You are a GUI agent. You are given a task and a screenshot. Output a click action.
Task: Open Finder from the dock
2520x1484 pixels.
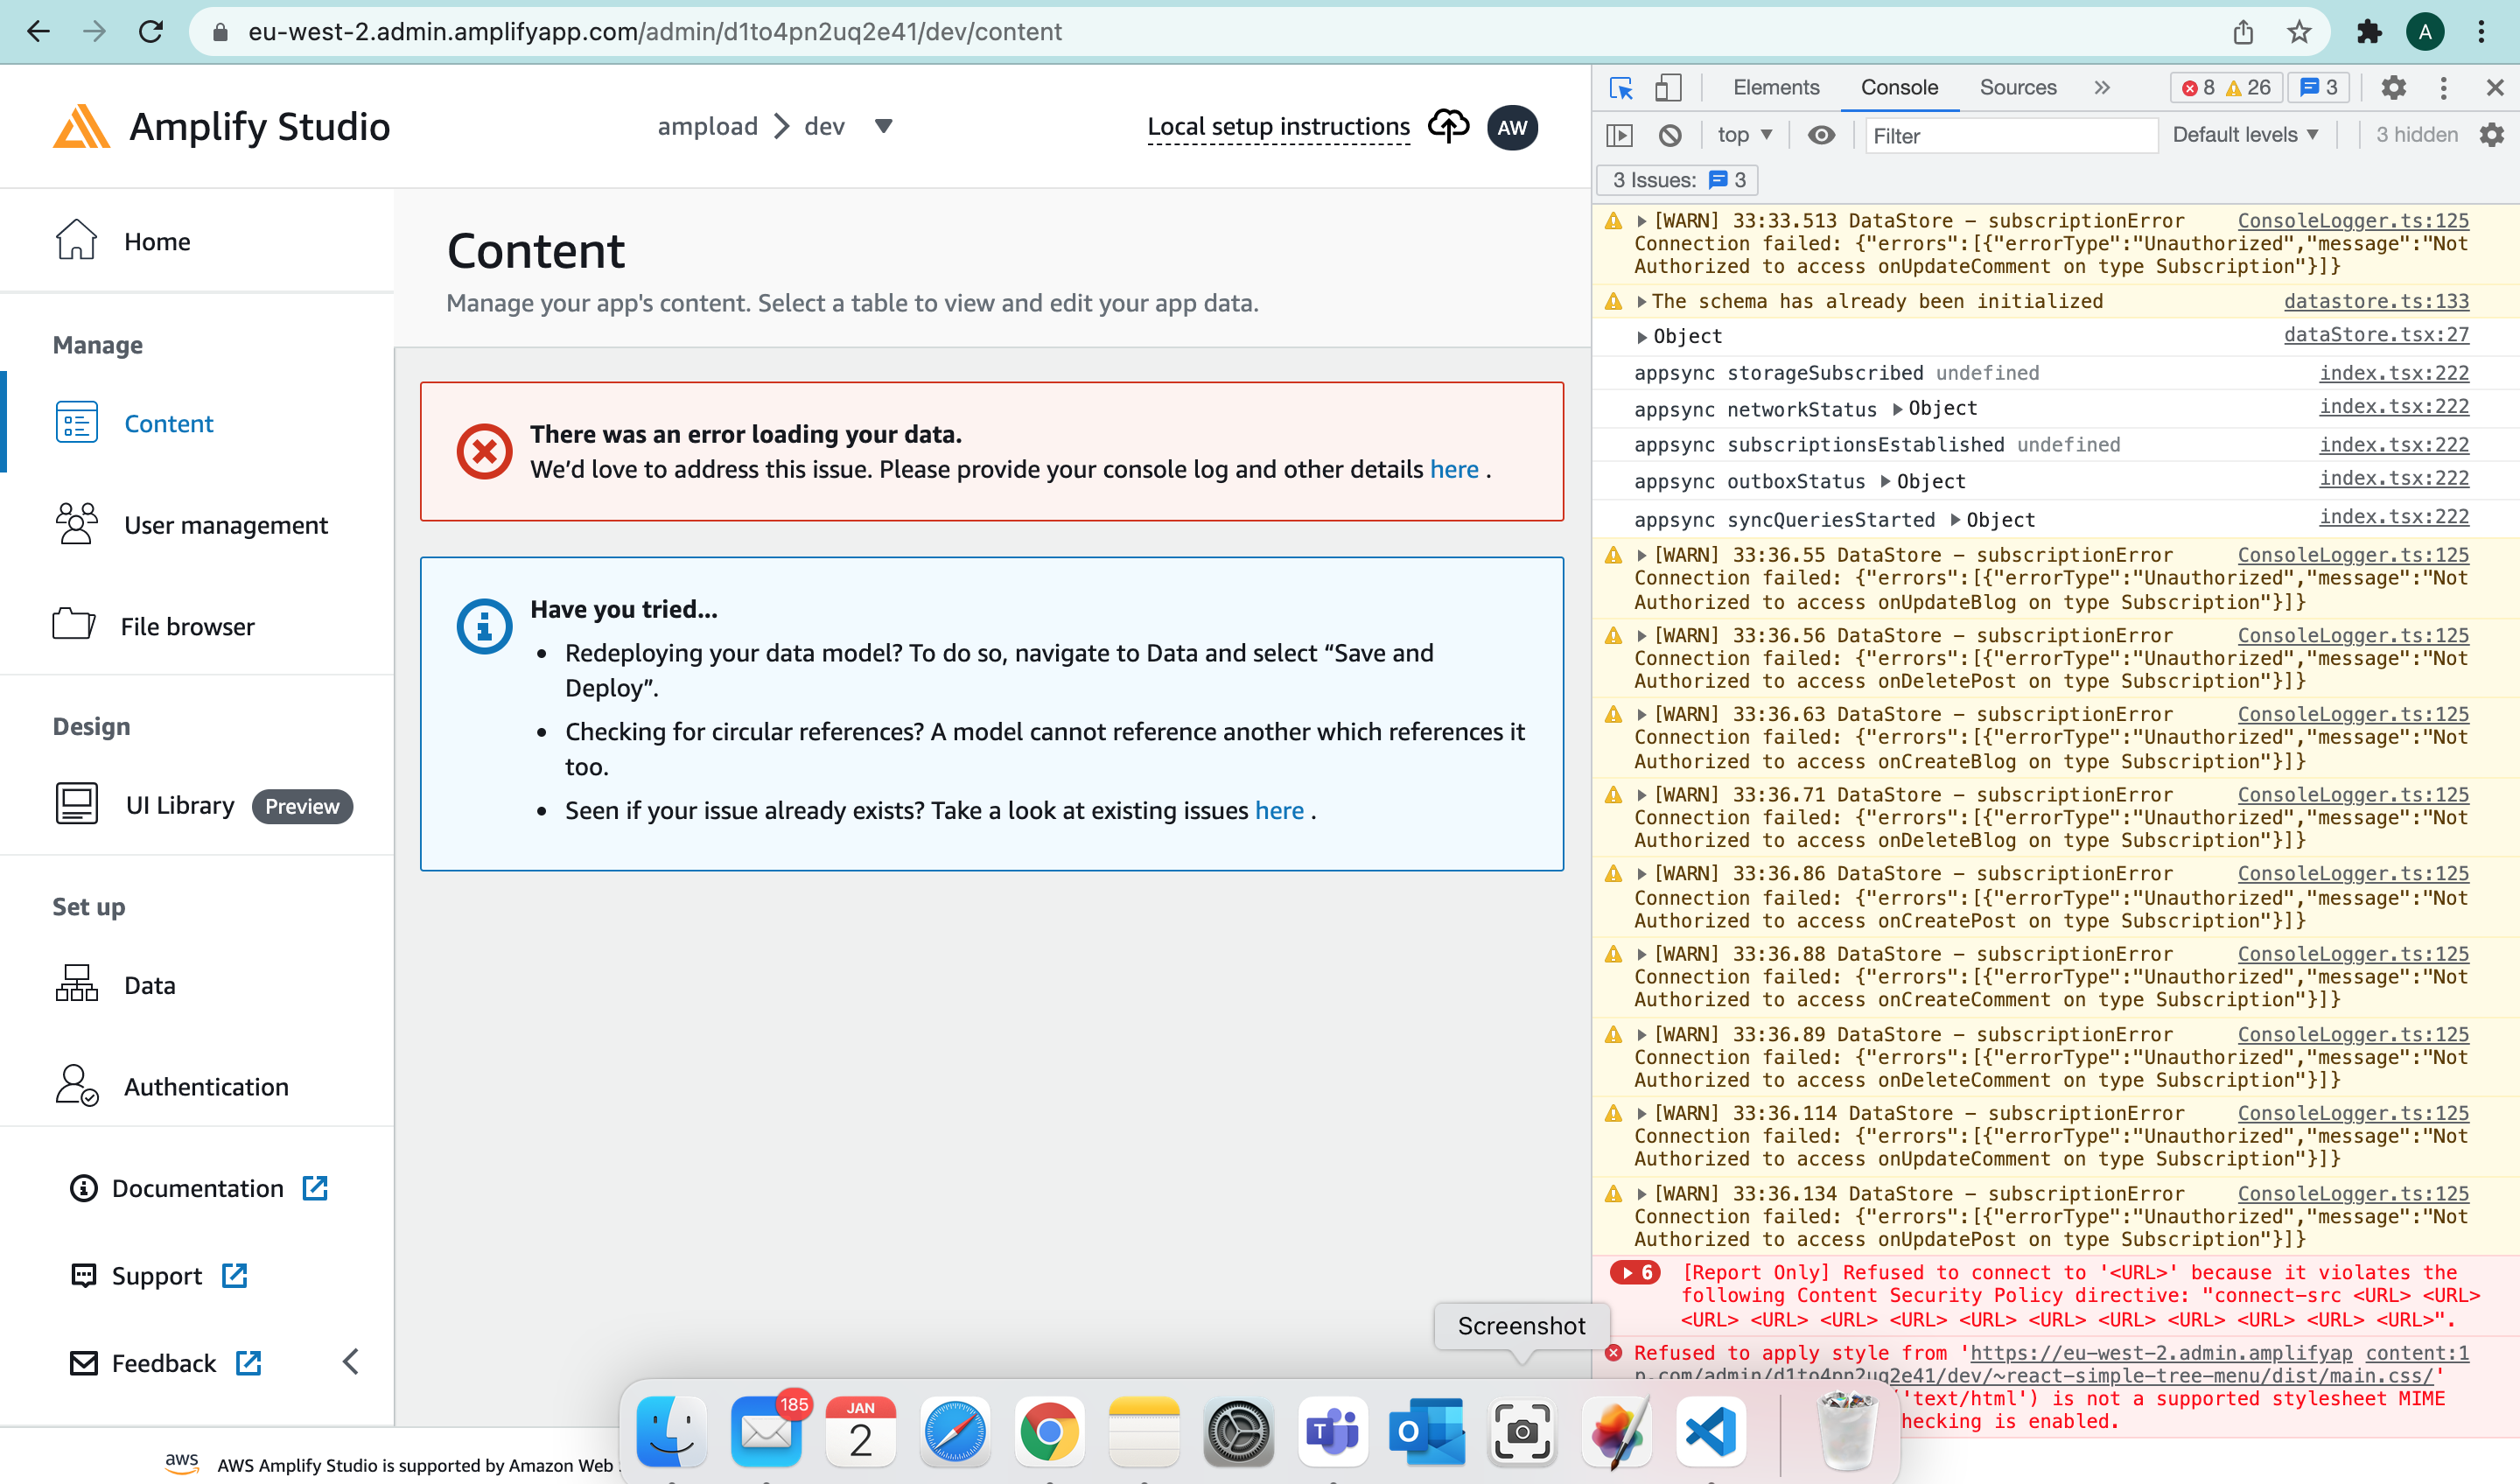[672, 1431]
